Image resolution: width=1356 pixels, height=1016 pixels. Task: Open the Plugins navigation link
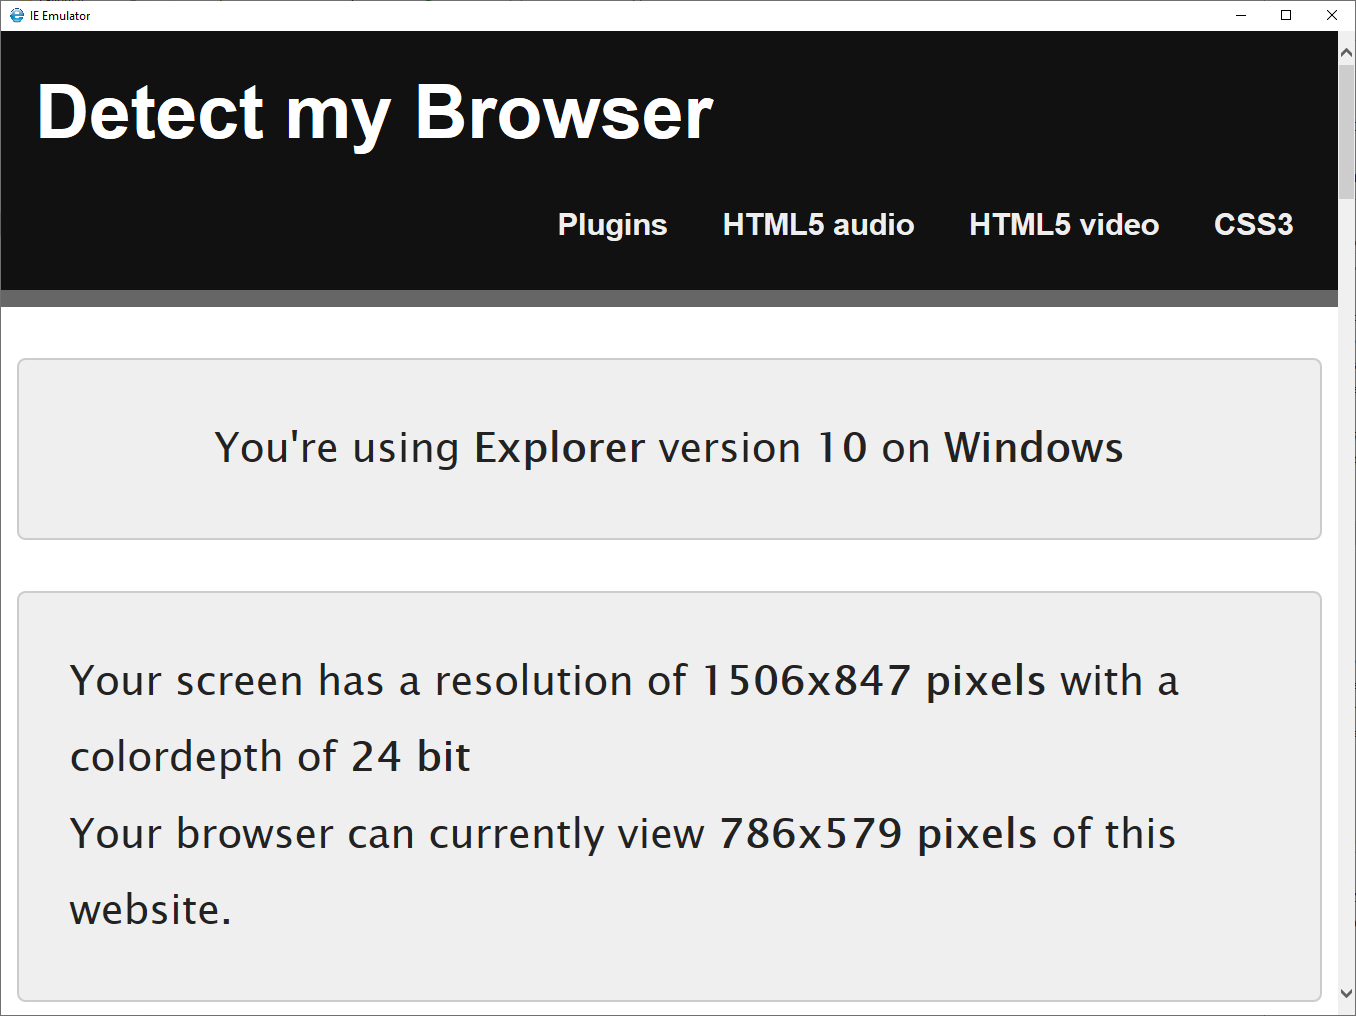coord(612,225)
